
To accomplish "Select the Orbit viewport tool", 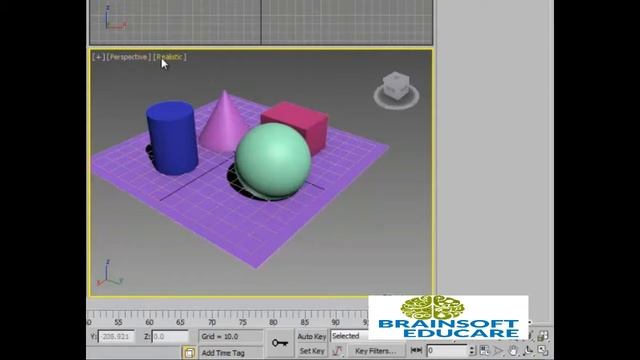I will [x=528, y=350].
